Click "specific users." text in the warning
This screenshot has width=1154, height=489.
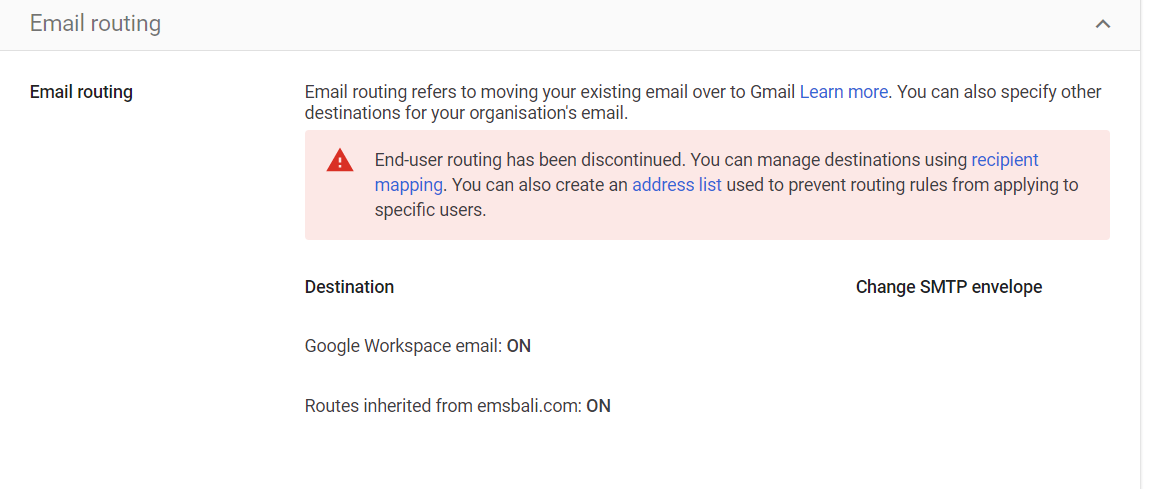point(430,211)
